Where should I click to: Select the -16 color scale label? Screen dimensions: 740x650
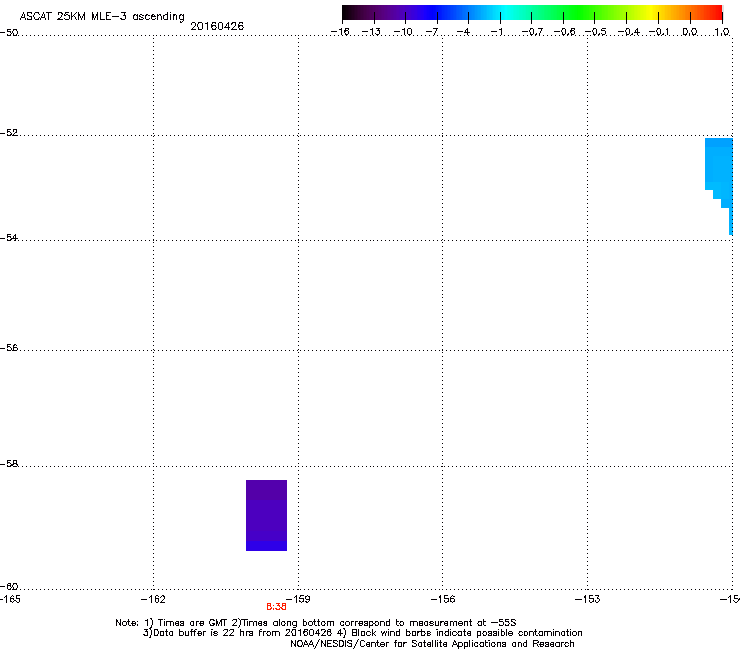(x=340, y=32)
